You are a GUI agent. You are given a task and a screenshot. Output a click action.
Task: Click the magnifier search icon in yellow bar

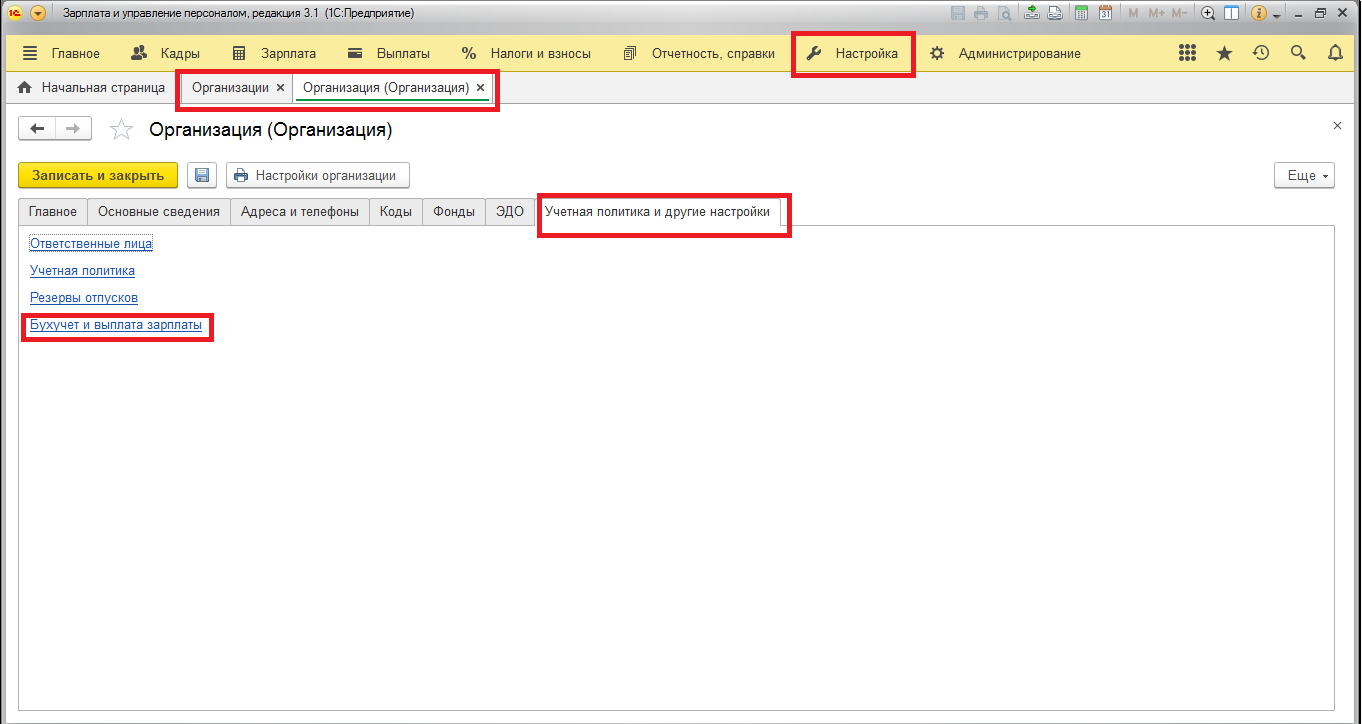tap(1298, 53)
